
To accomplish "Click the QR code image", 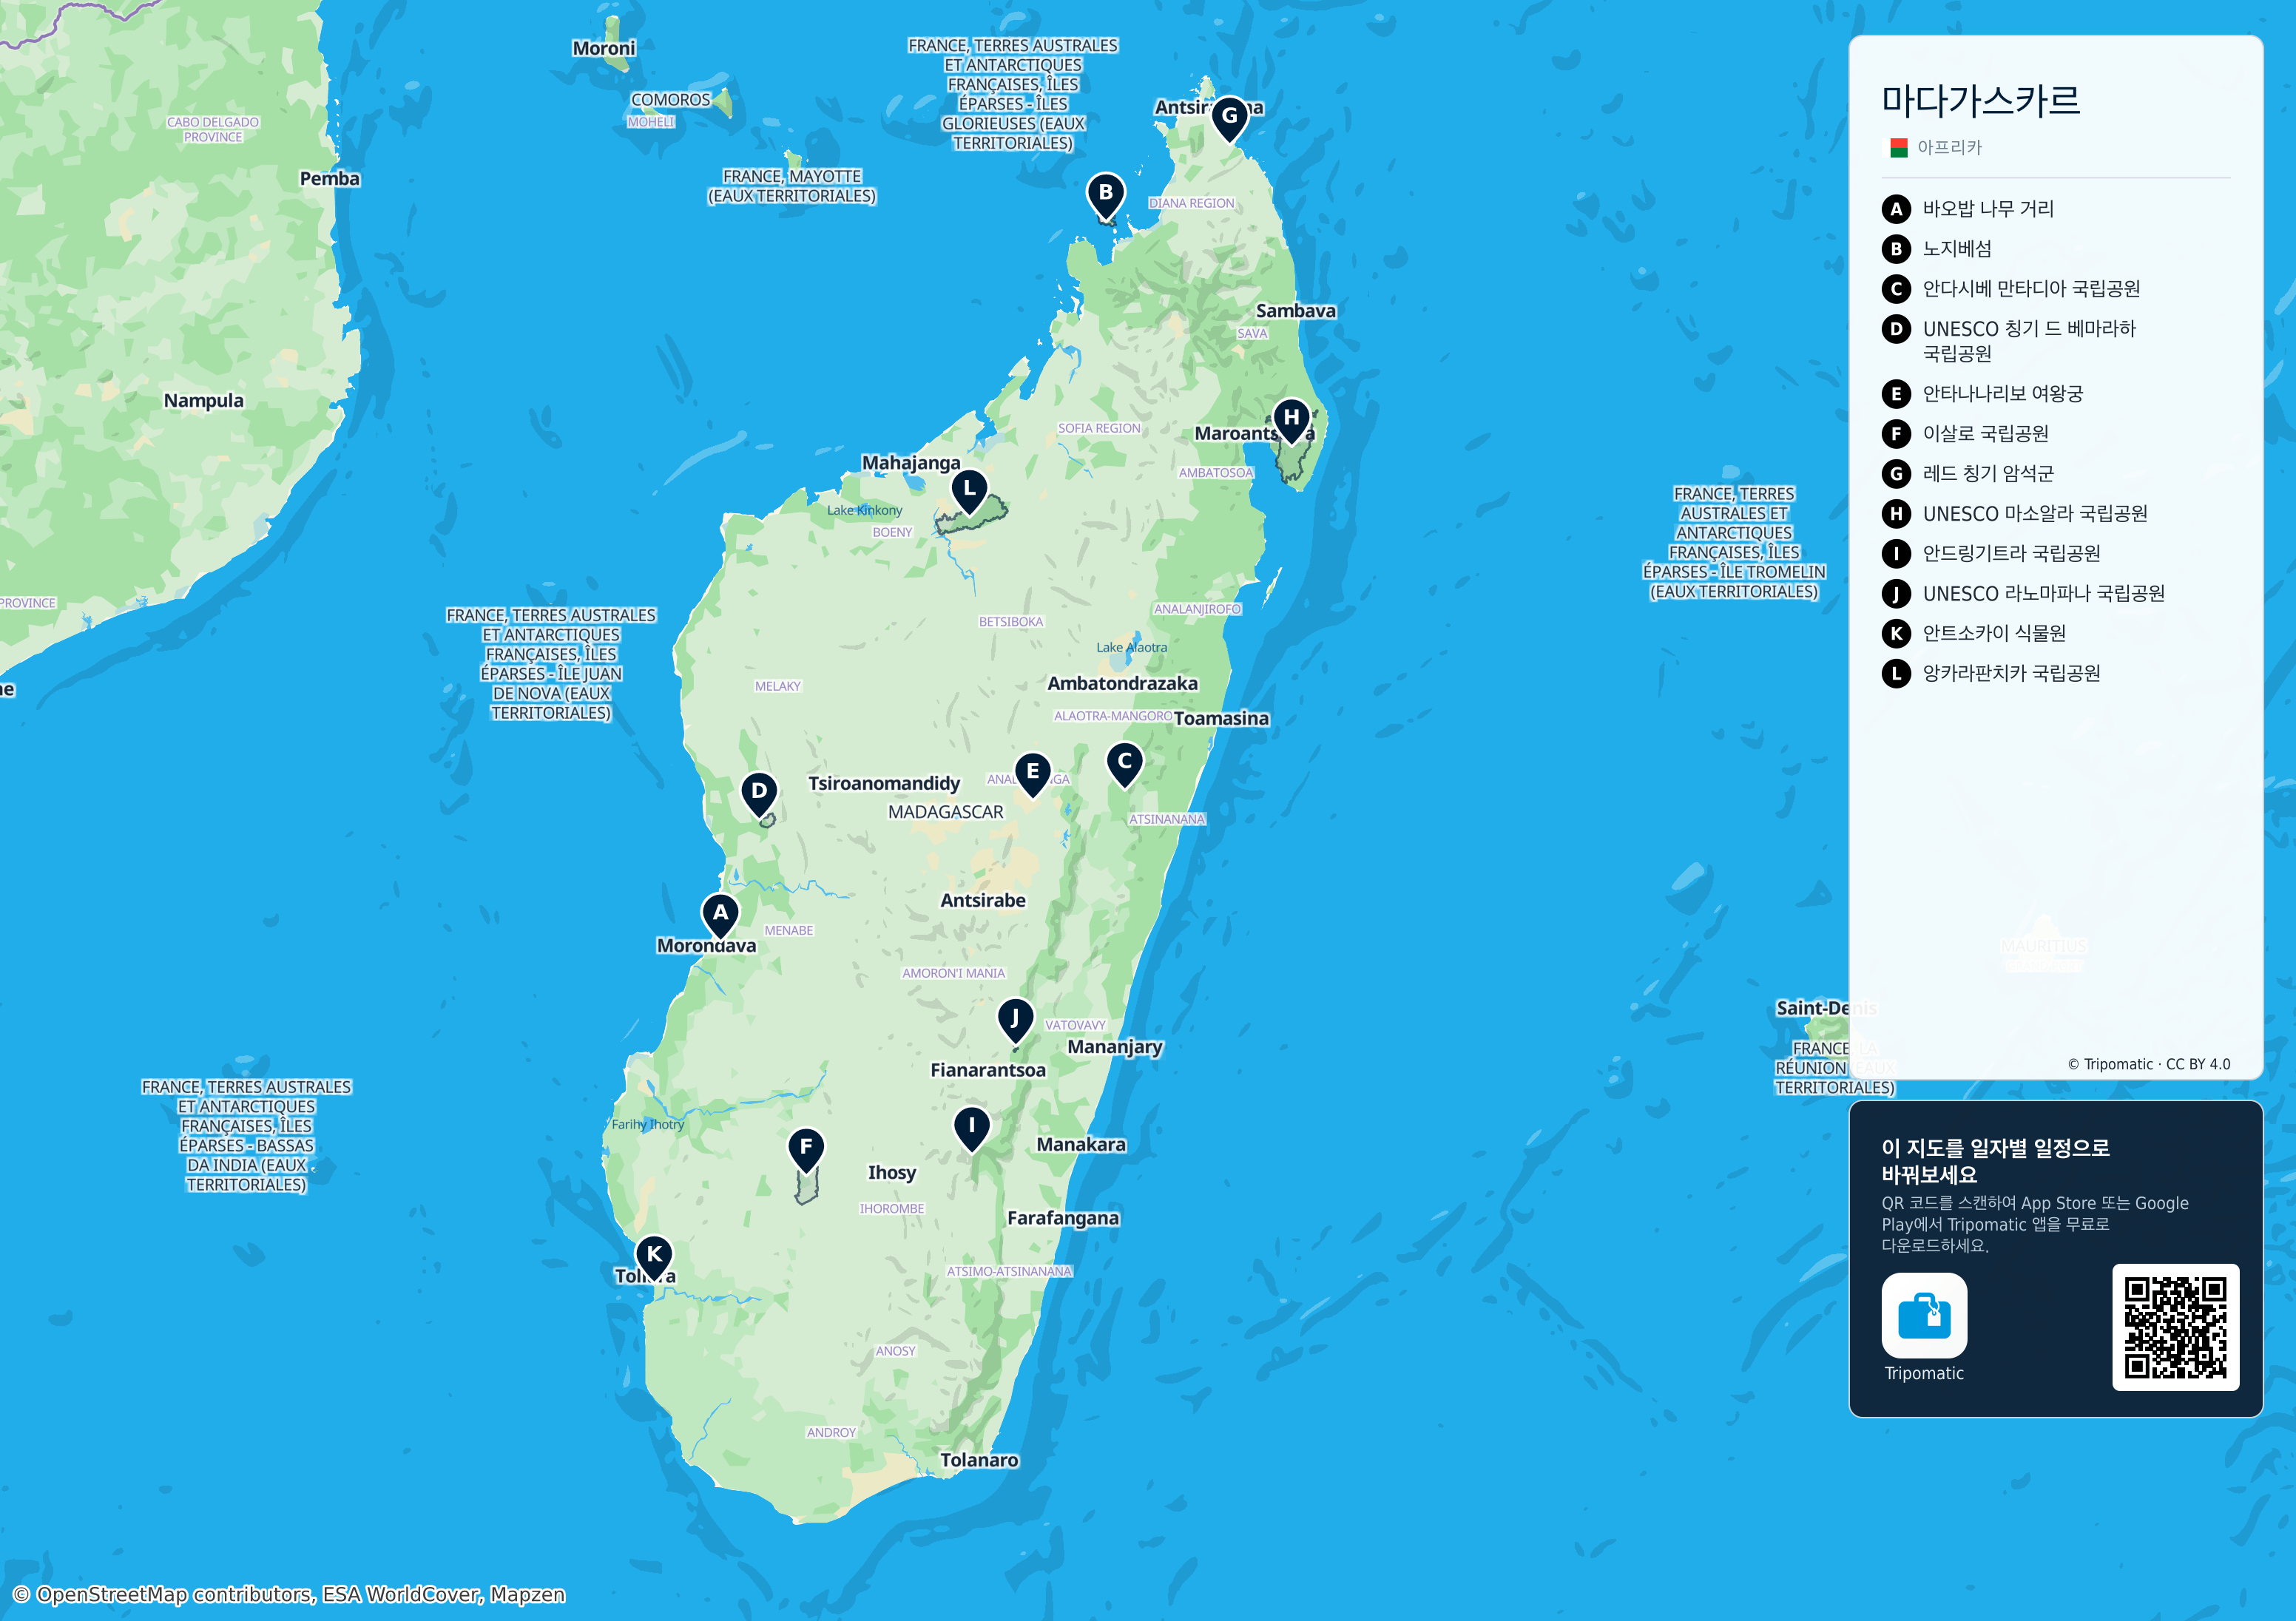I will tap(2174, 1326).
